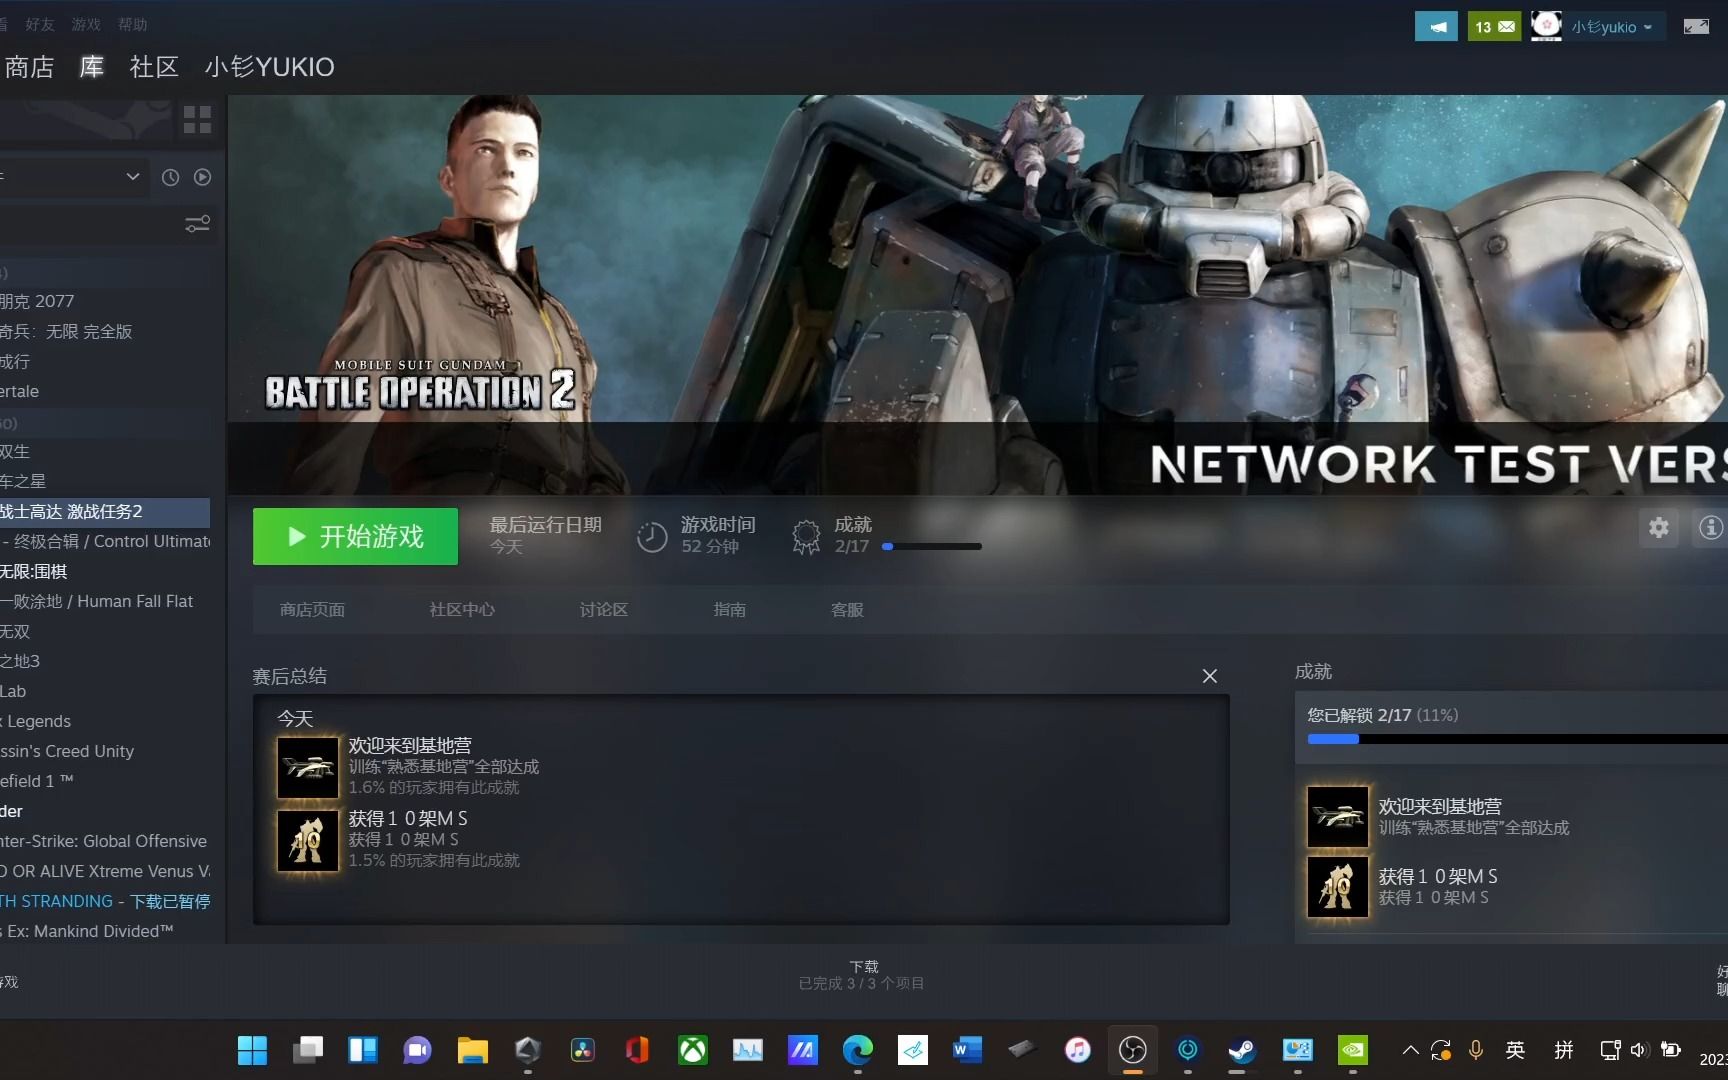
Task: Open File Explorer on taskbar
Action: (x=472, y=1050)
